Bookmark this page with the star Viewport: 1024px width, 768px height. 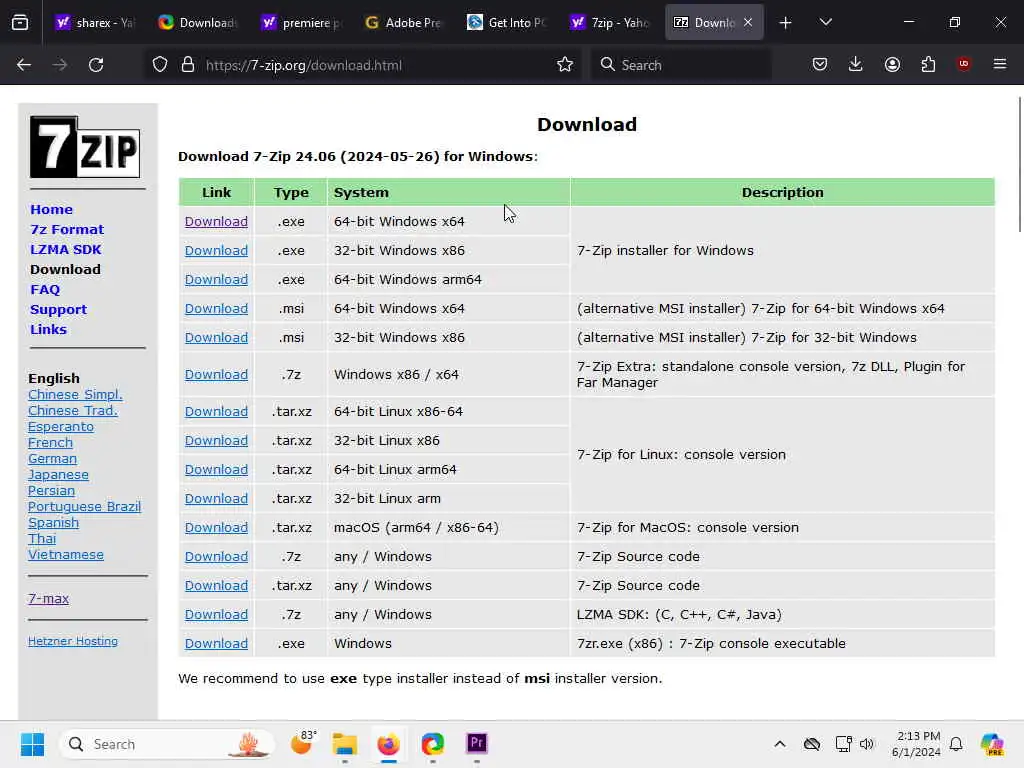click(565, 65)
